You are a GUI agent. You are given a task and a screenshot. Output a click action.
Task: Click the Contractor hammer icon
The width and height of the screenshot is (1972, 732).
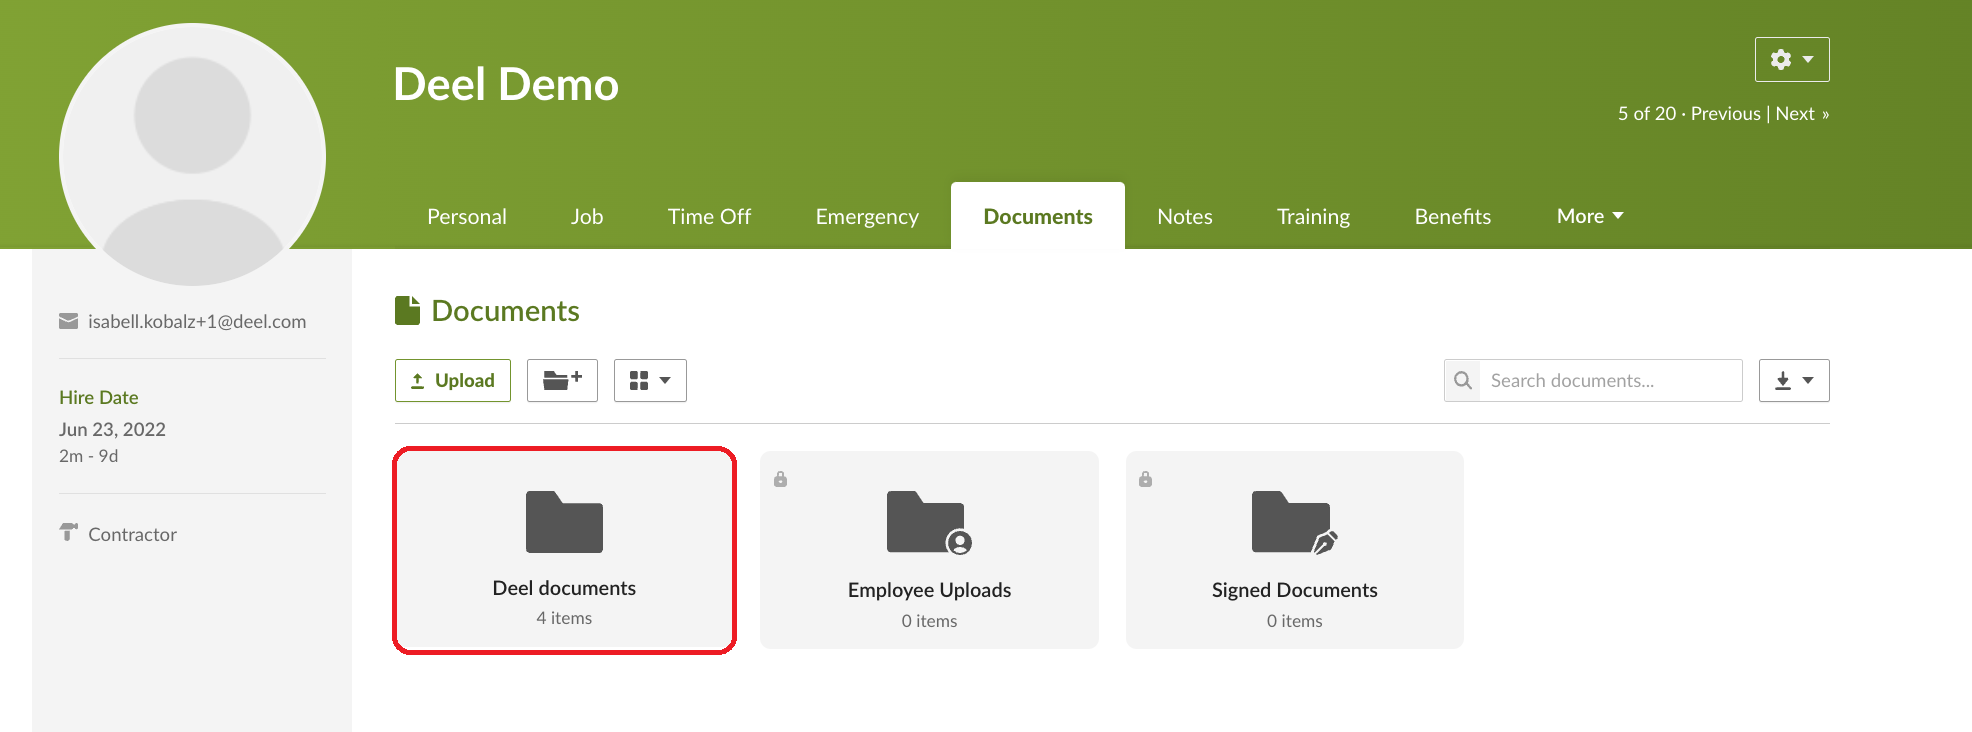(68, 532)
